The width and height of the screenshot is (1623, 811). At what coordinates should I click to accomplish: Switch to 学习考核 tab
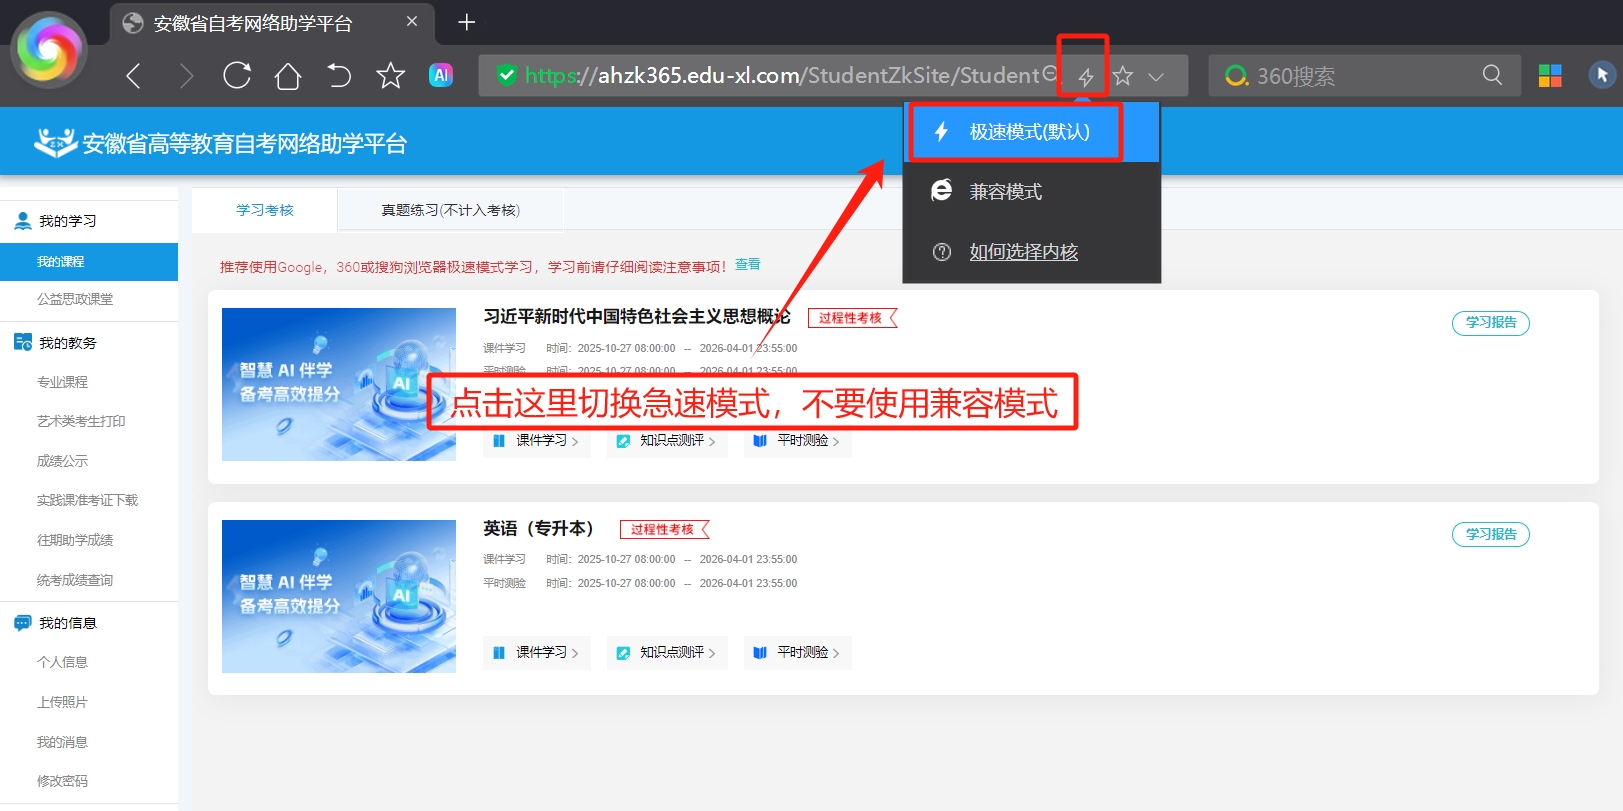click(265, 210)
